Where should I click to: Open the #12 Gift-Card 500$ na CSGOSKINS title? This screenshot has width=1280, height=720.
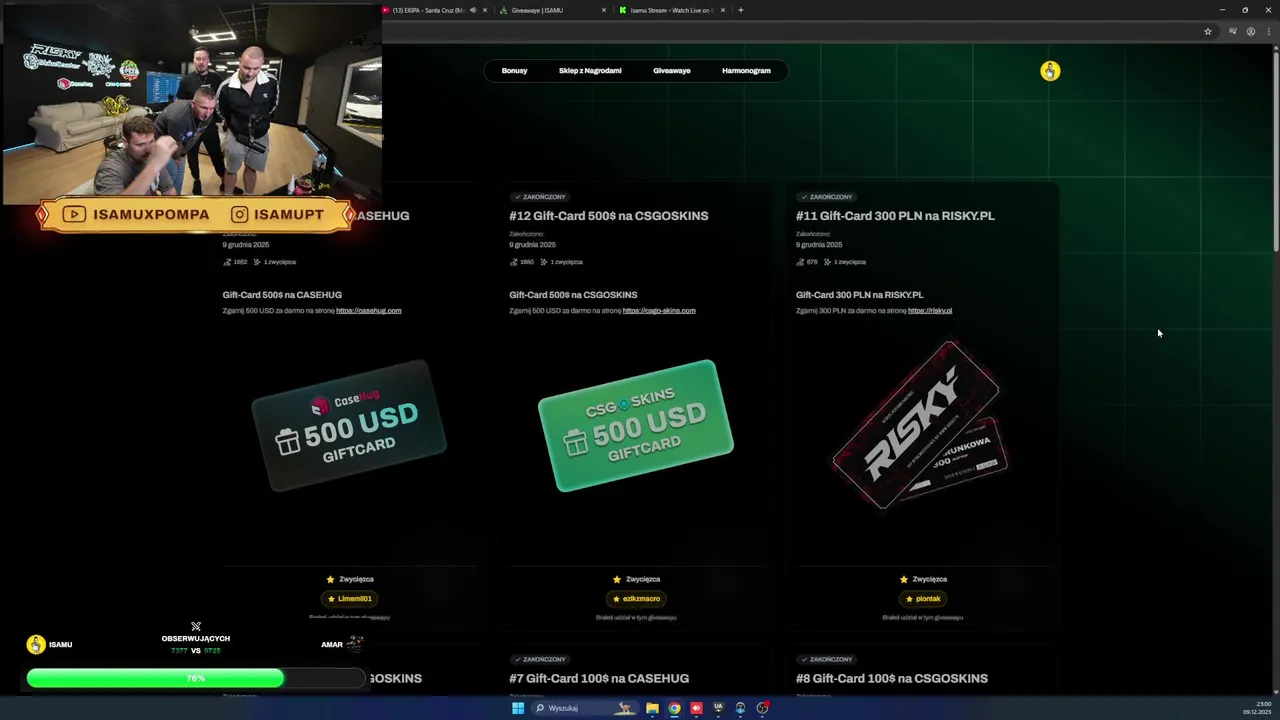point(608,216)
